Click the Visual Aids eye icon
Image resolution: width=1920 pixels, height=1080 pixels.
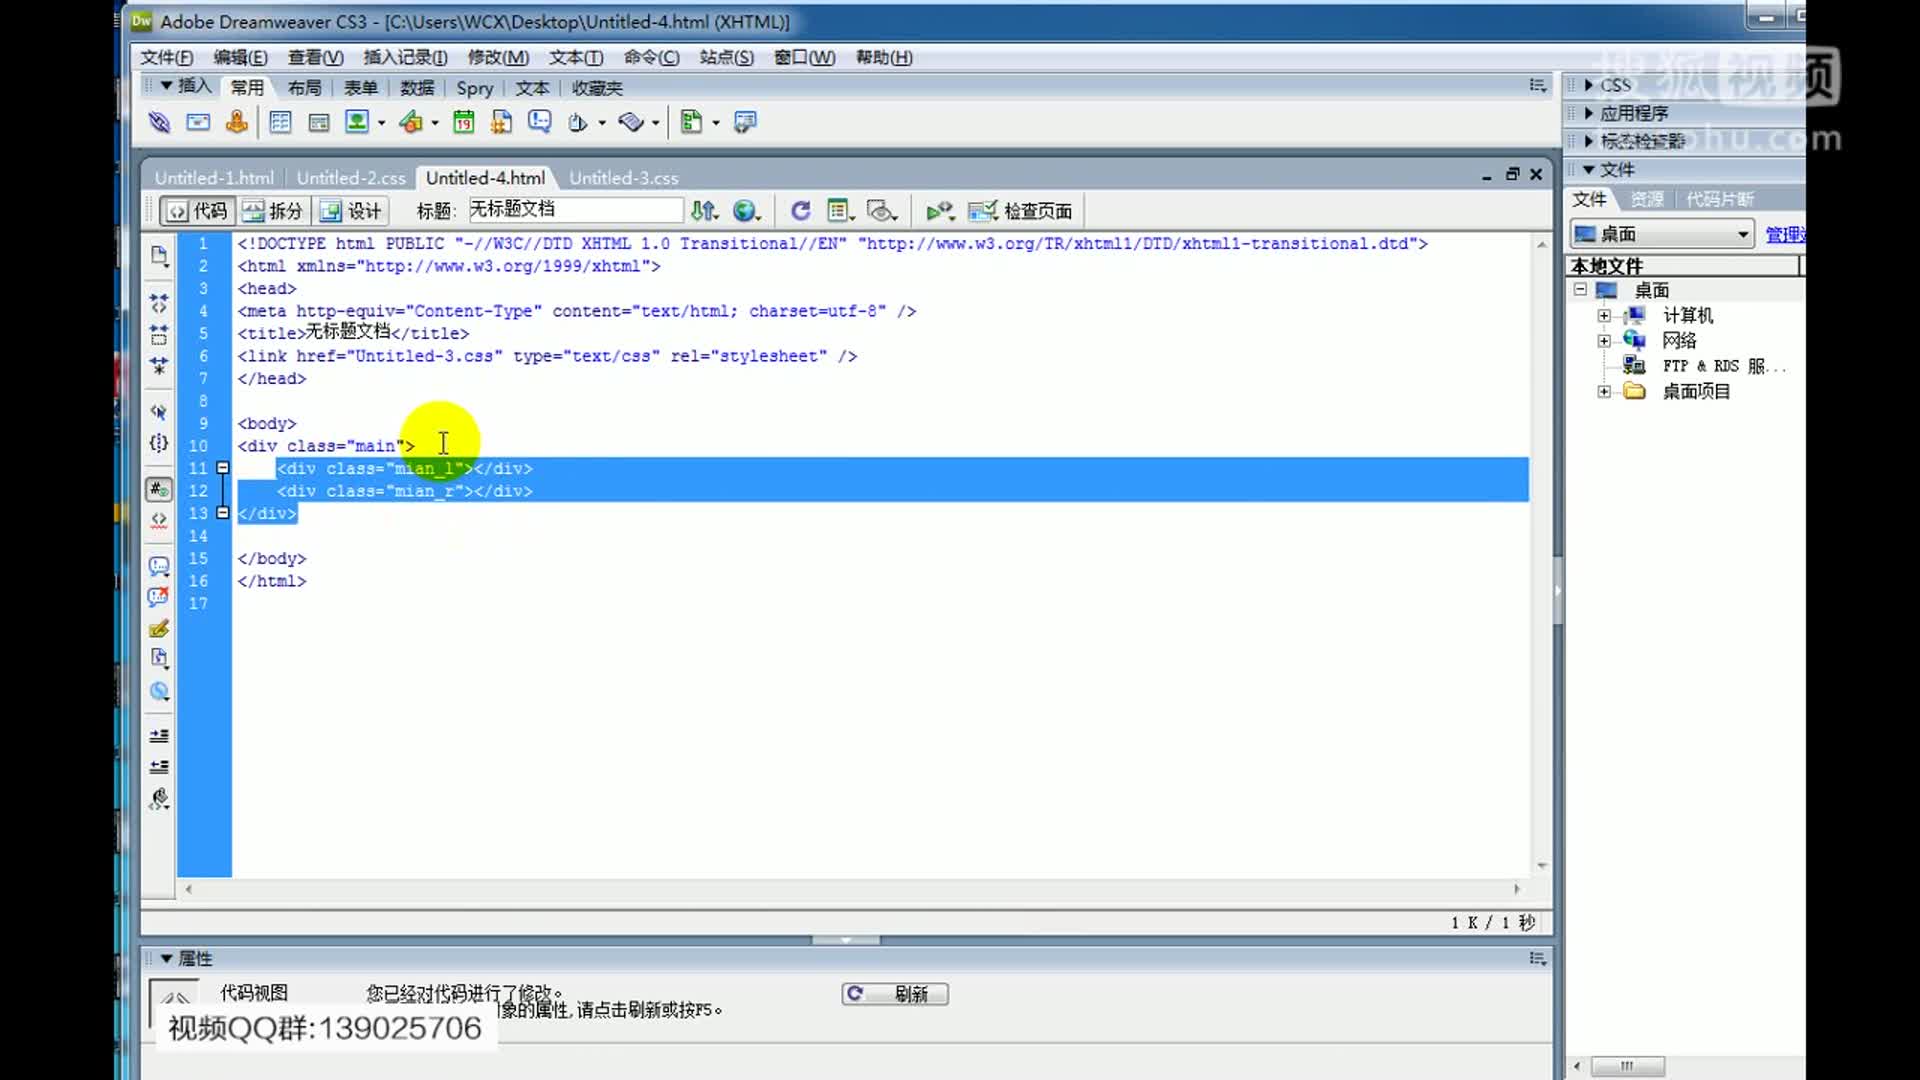pos(881,210)
